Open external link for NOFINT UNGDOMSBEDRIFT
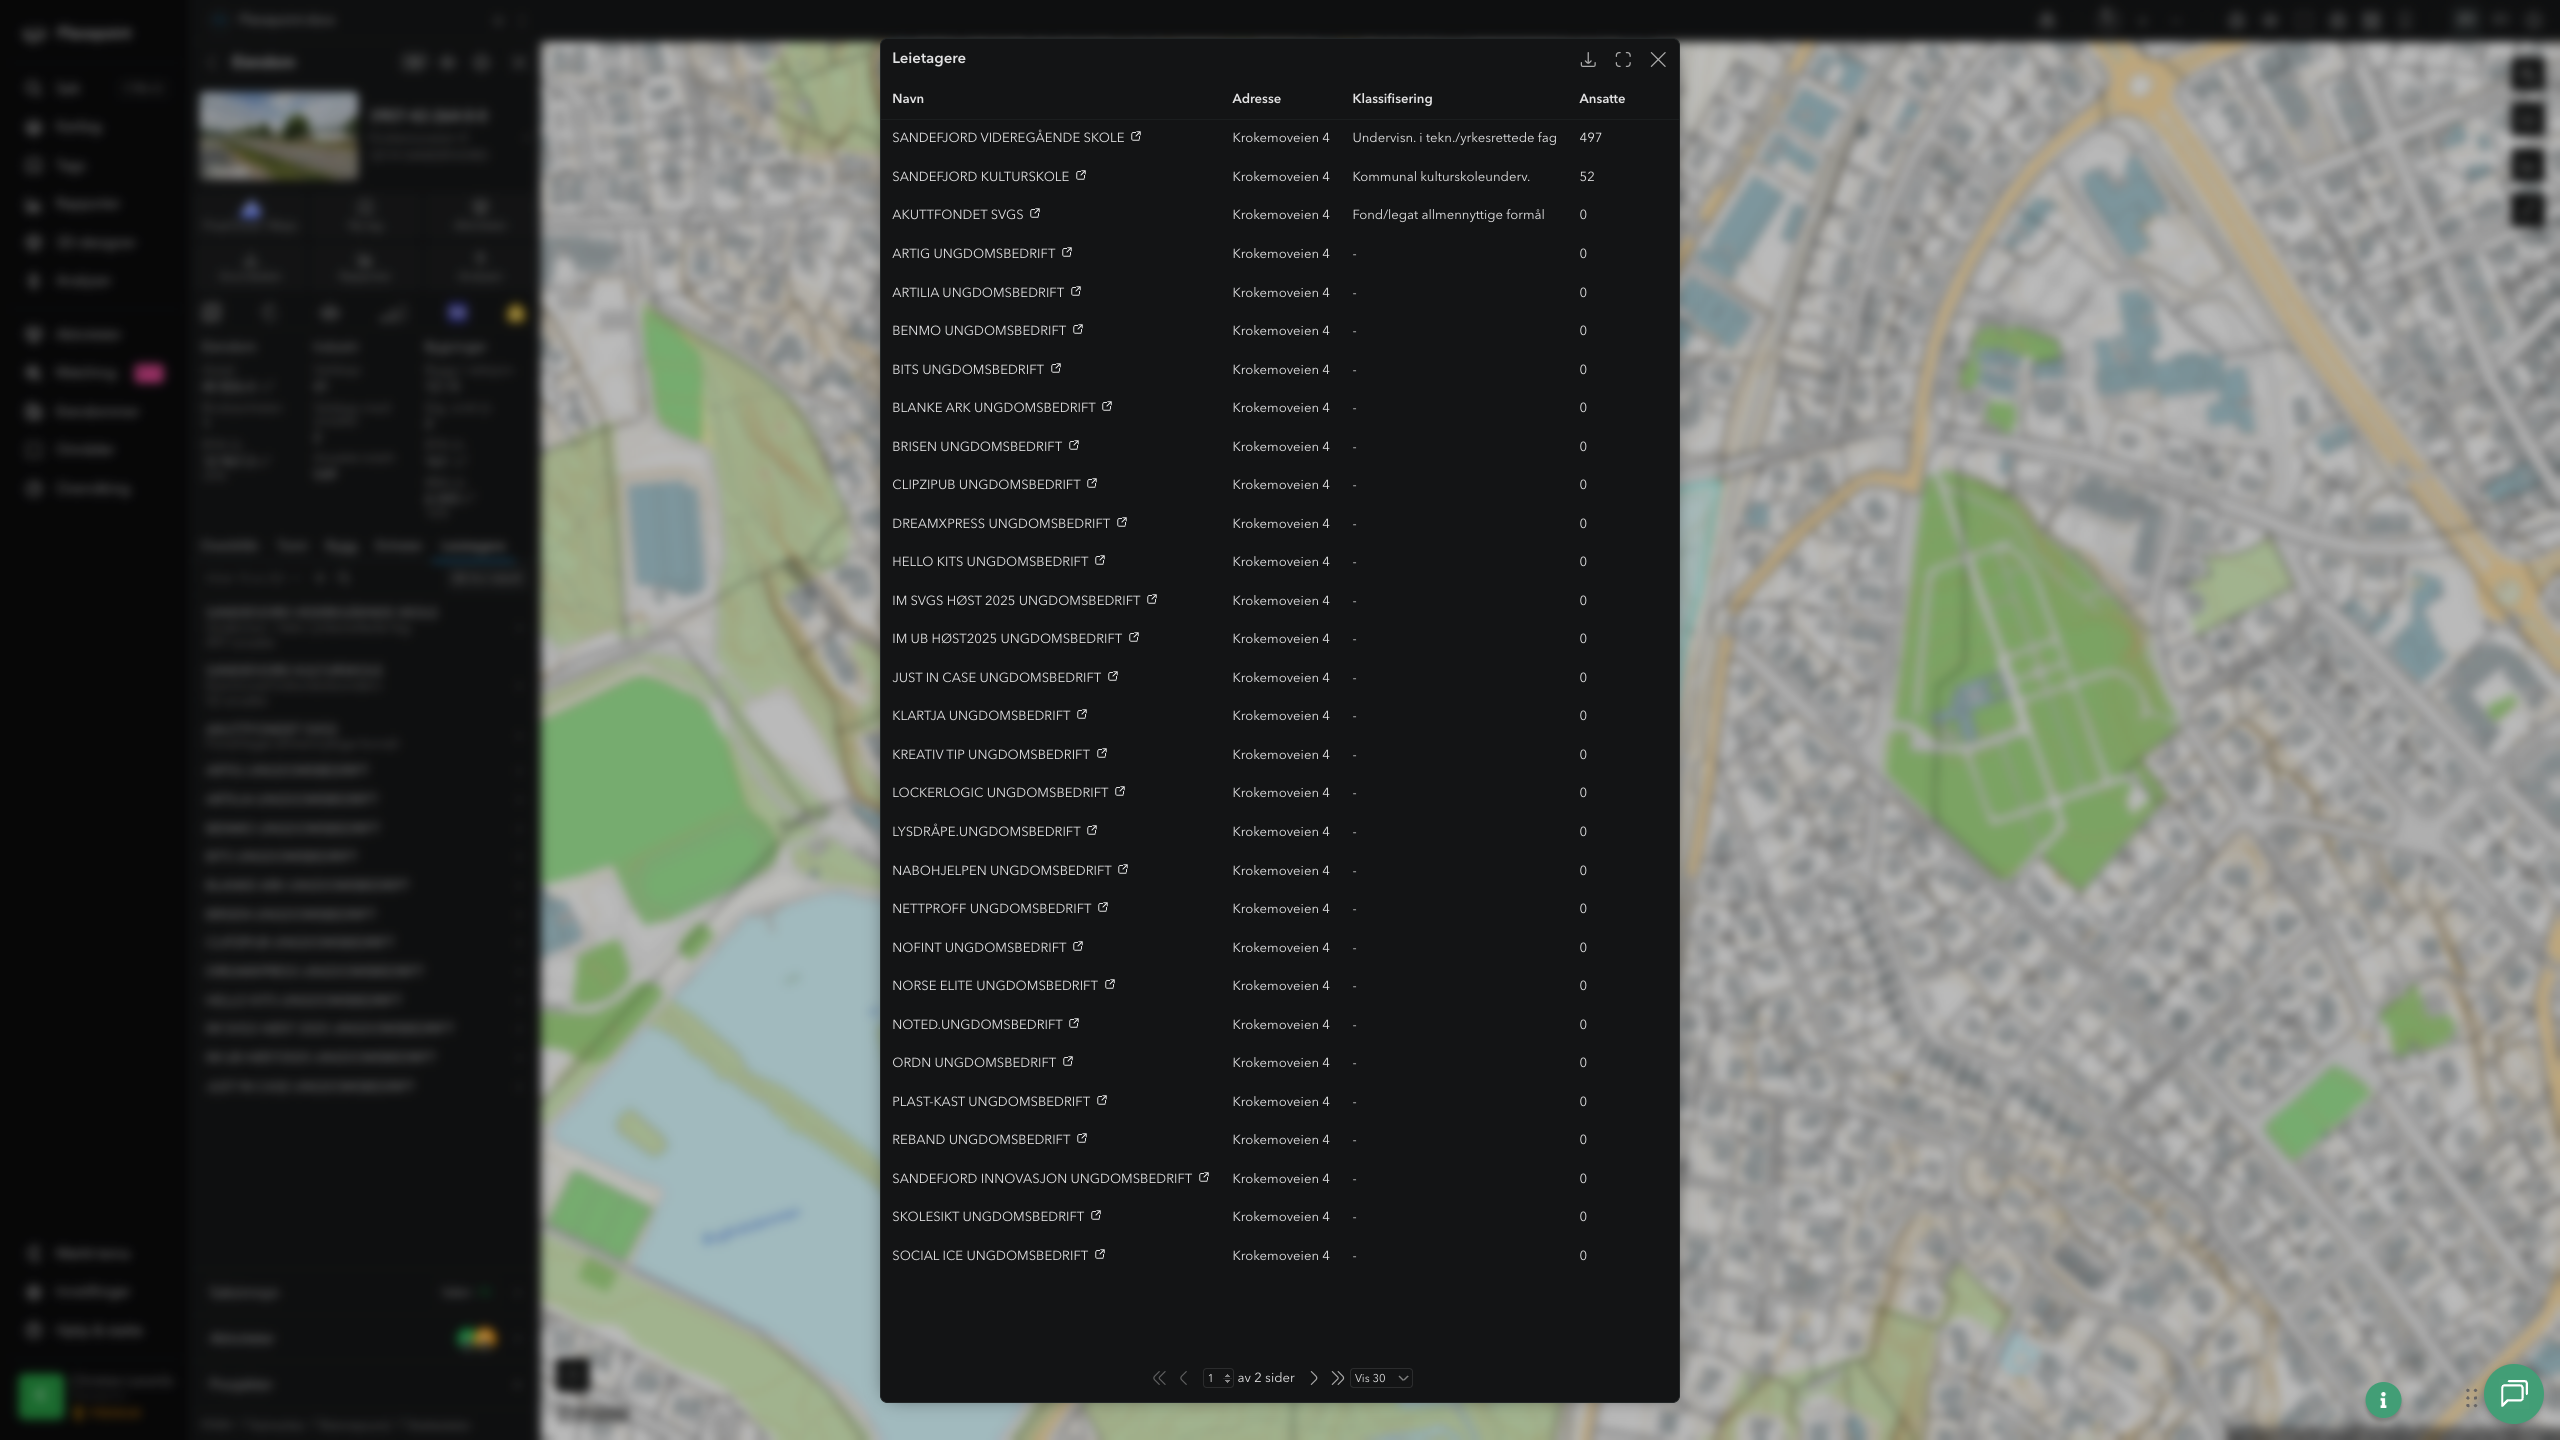The image size is (2560, 1440). (1078, 947)
